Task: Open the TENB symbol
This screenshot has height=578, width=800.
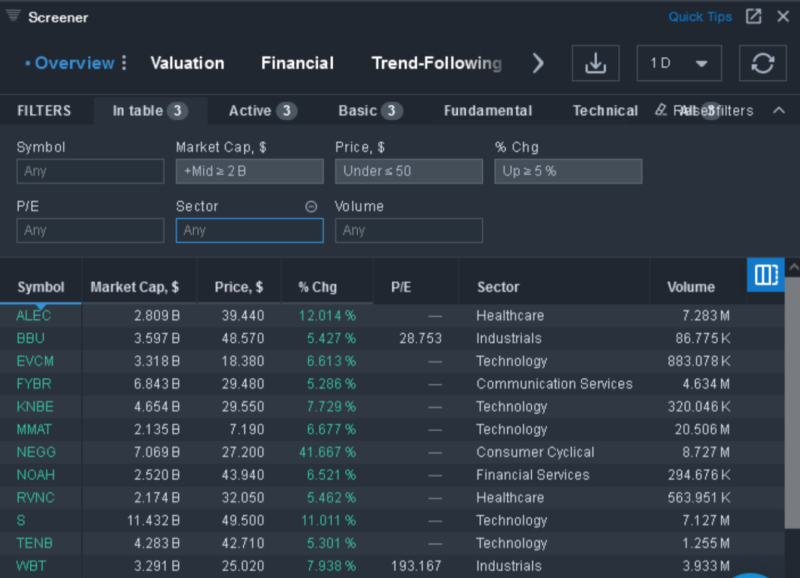Action: coord(35,543)
